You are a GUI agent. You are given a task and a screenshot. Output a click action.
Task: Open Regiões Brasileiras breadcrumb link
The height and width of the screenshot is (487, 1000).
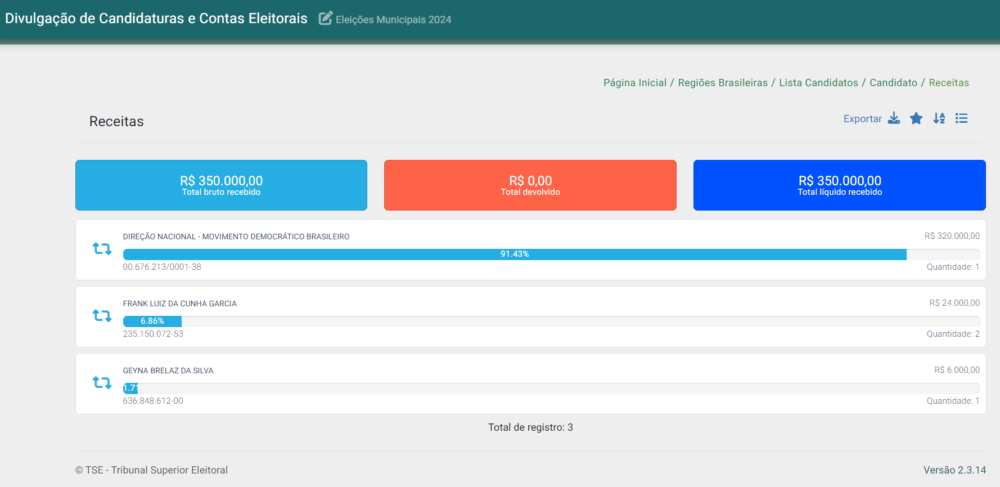click(722, 82)
